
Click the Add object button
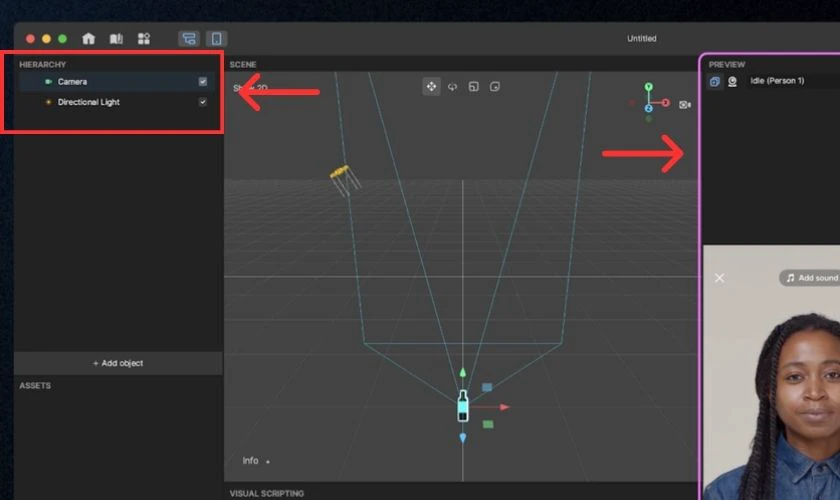[x=118, y=363]
